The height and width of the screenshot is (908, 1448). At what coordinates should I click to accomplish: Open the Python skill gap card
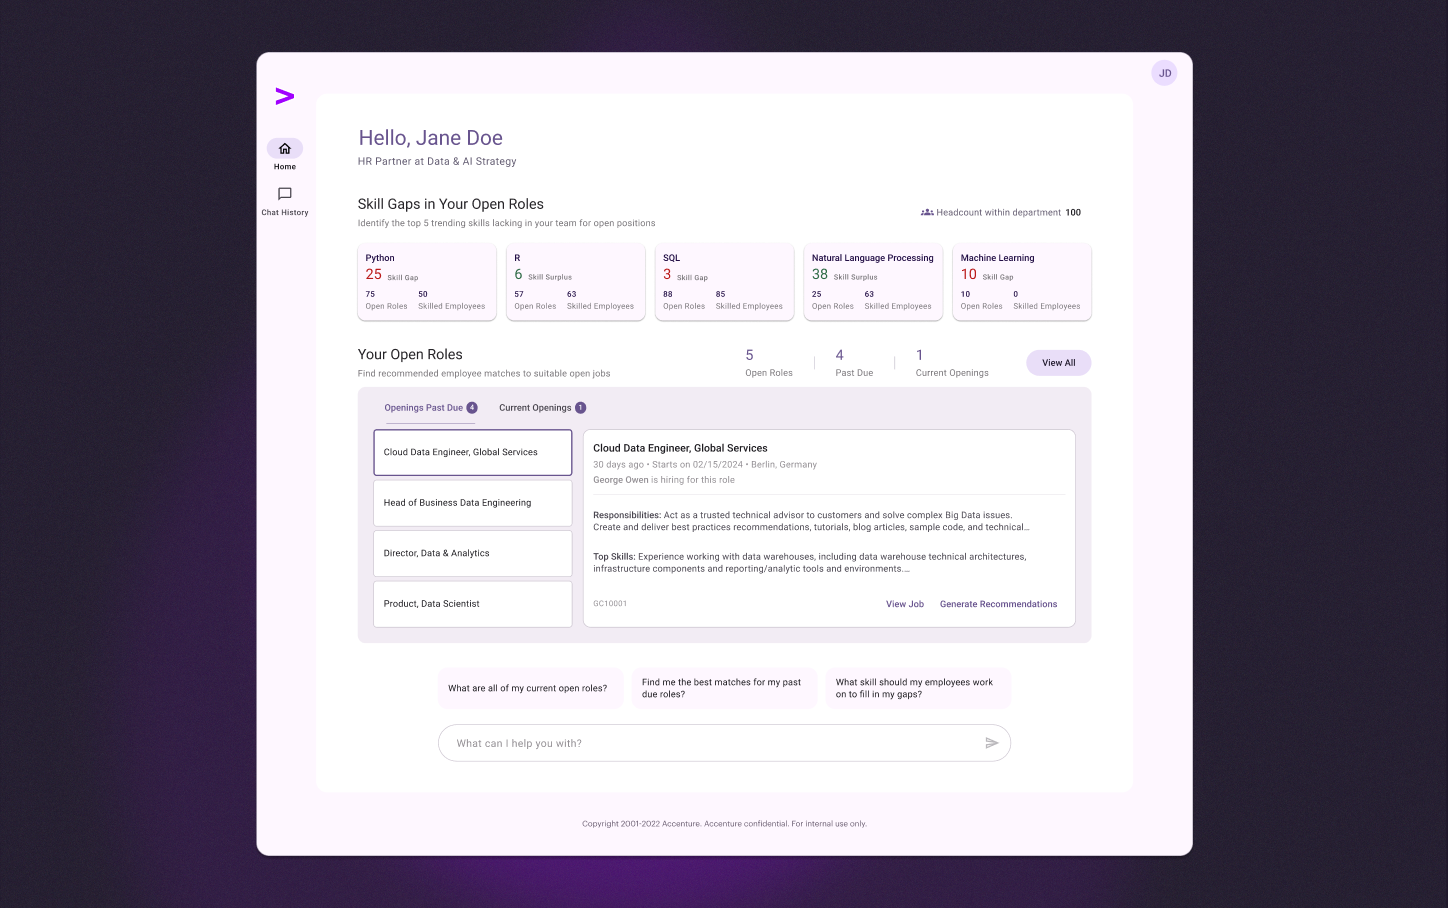pyautogui.click(x=427, y=282)
